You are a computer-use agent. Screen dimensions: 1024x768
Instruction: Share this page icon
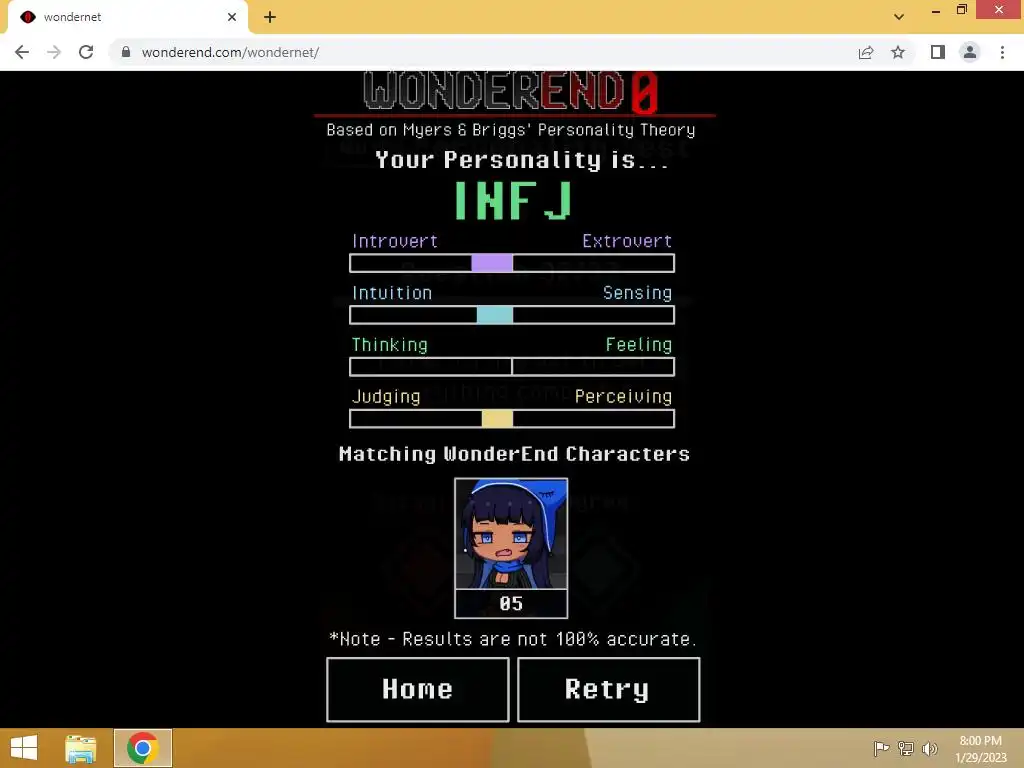866,52
